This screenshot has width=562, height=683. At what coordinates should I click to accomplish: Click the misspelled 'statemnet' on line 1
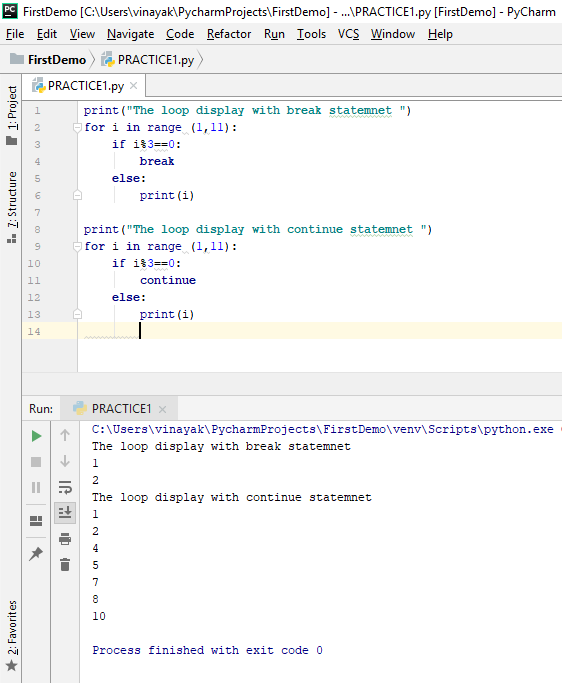(x=360, y=111)
